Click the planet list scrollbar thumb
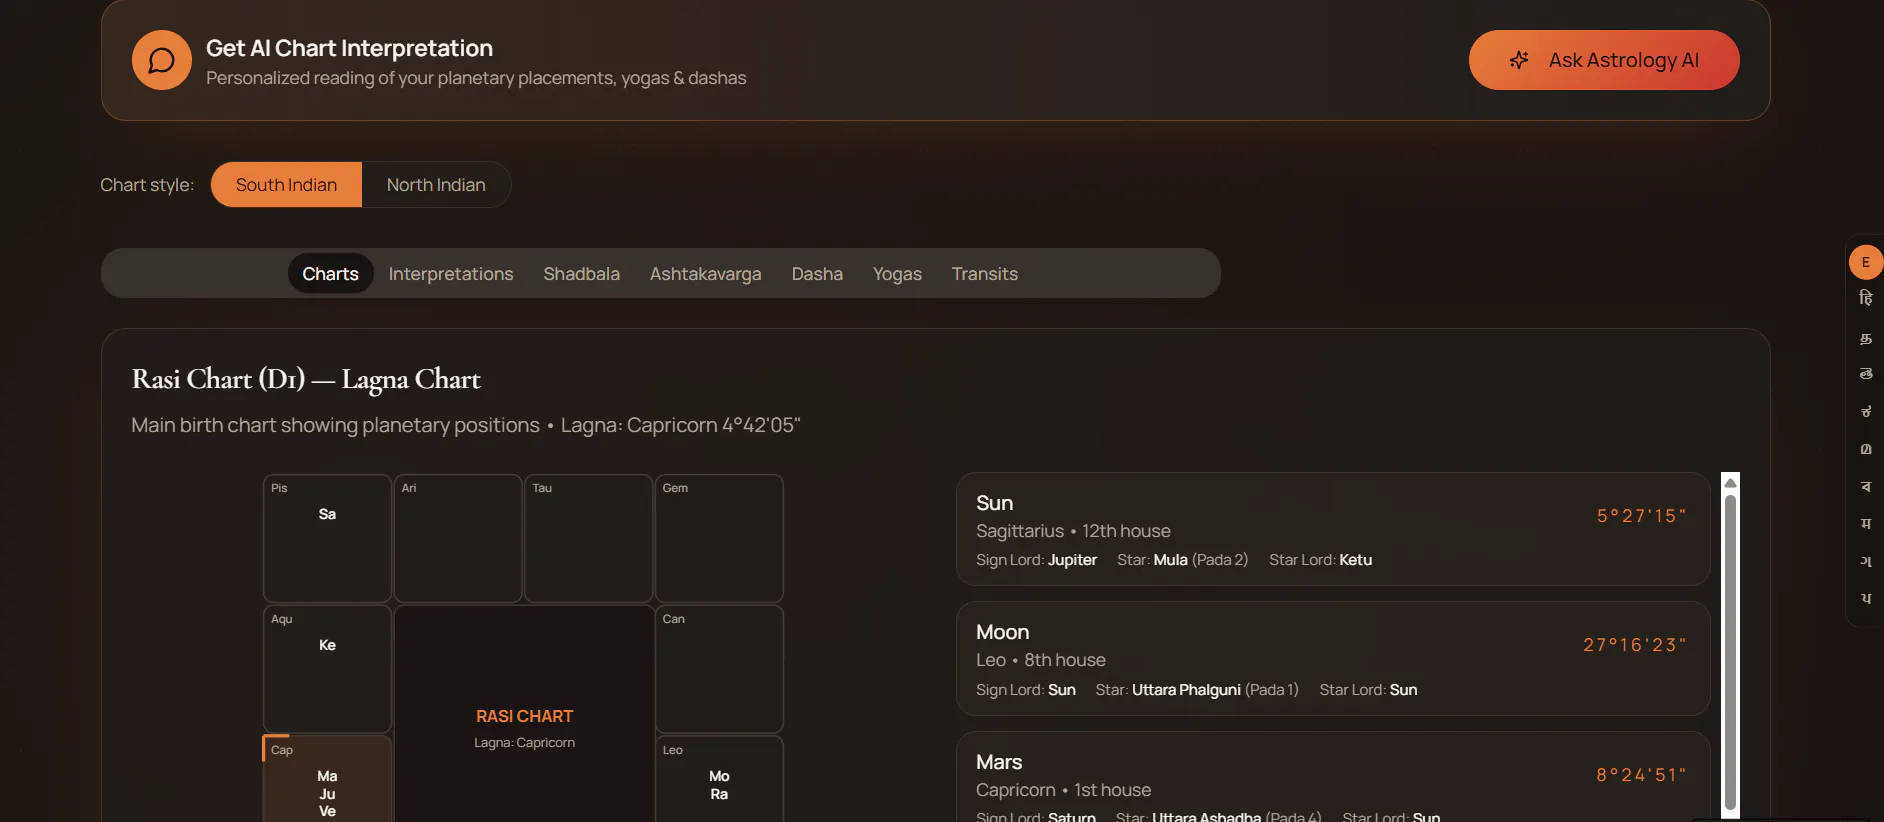 tap(1730, 652)
